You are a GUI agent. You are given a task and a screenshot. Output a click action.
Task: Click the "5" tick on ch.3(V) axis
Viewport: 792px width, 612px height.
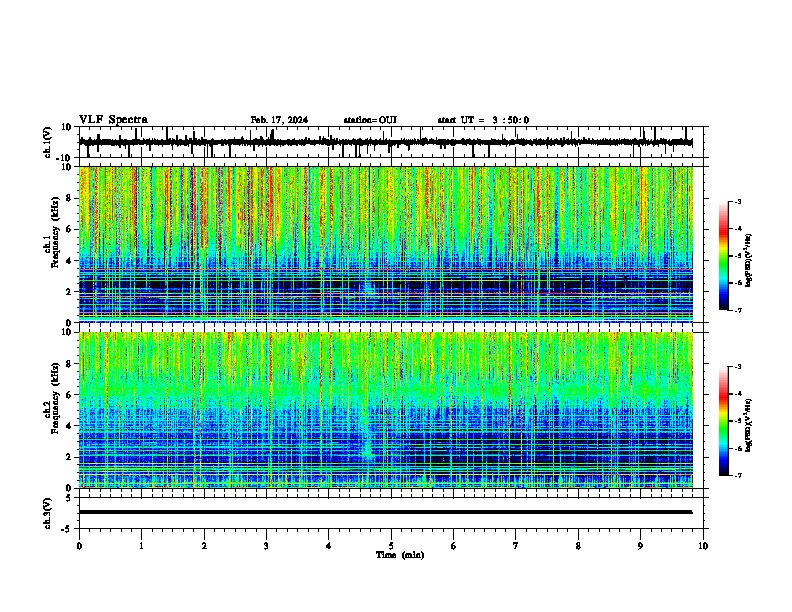tap(70, 497)
